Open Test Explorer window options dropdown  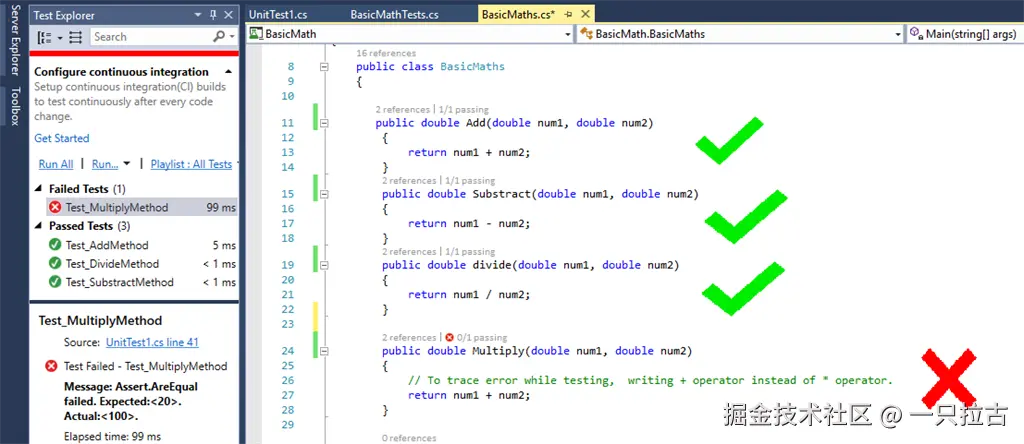199,15
